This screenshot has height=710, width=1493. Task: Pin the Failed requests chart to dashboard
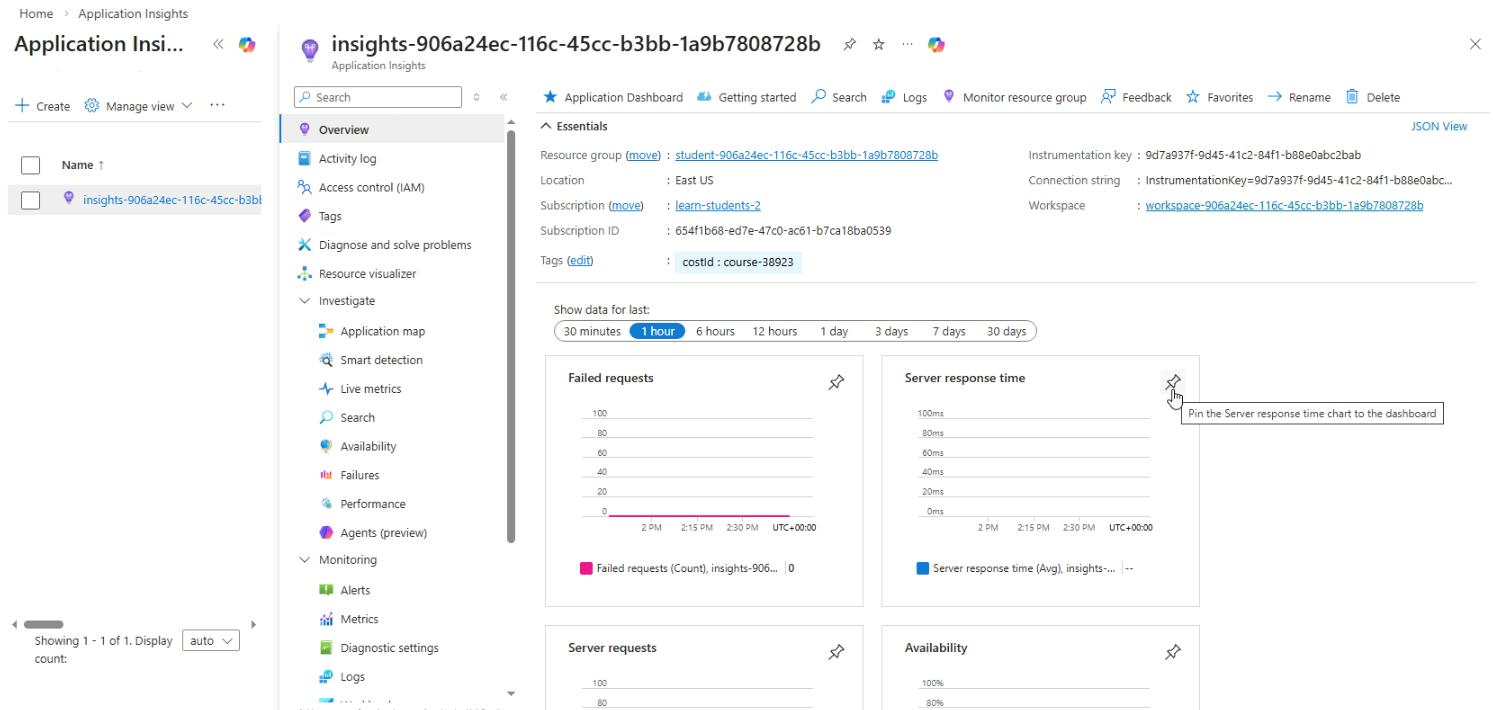(x=836, y=382)
